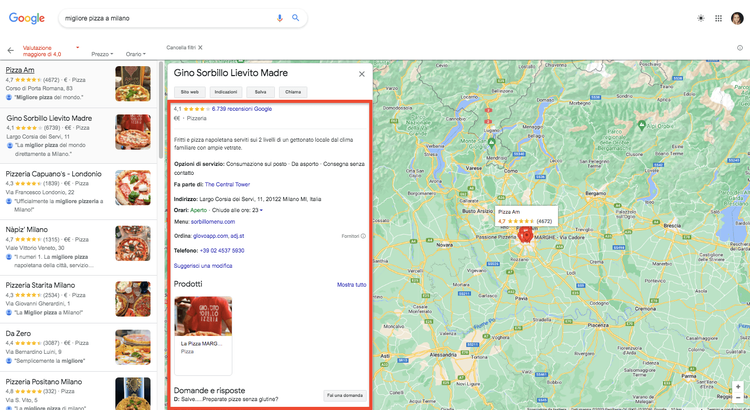750x410 pixels.
Task: Click the red Pizza Am map pin
Action: pyautogui.click(x=525, y=234)
